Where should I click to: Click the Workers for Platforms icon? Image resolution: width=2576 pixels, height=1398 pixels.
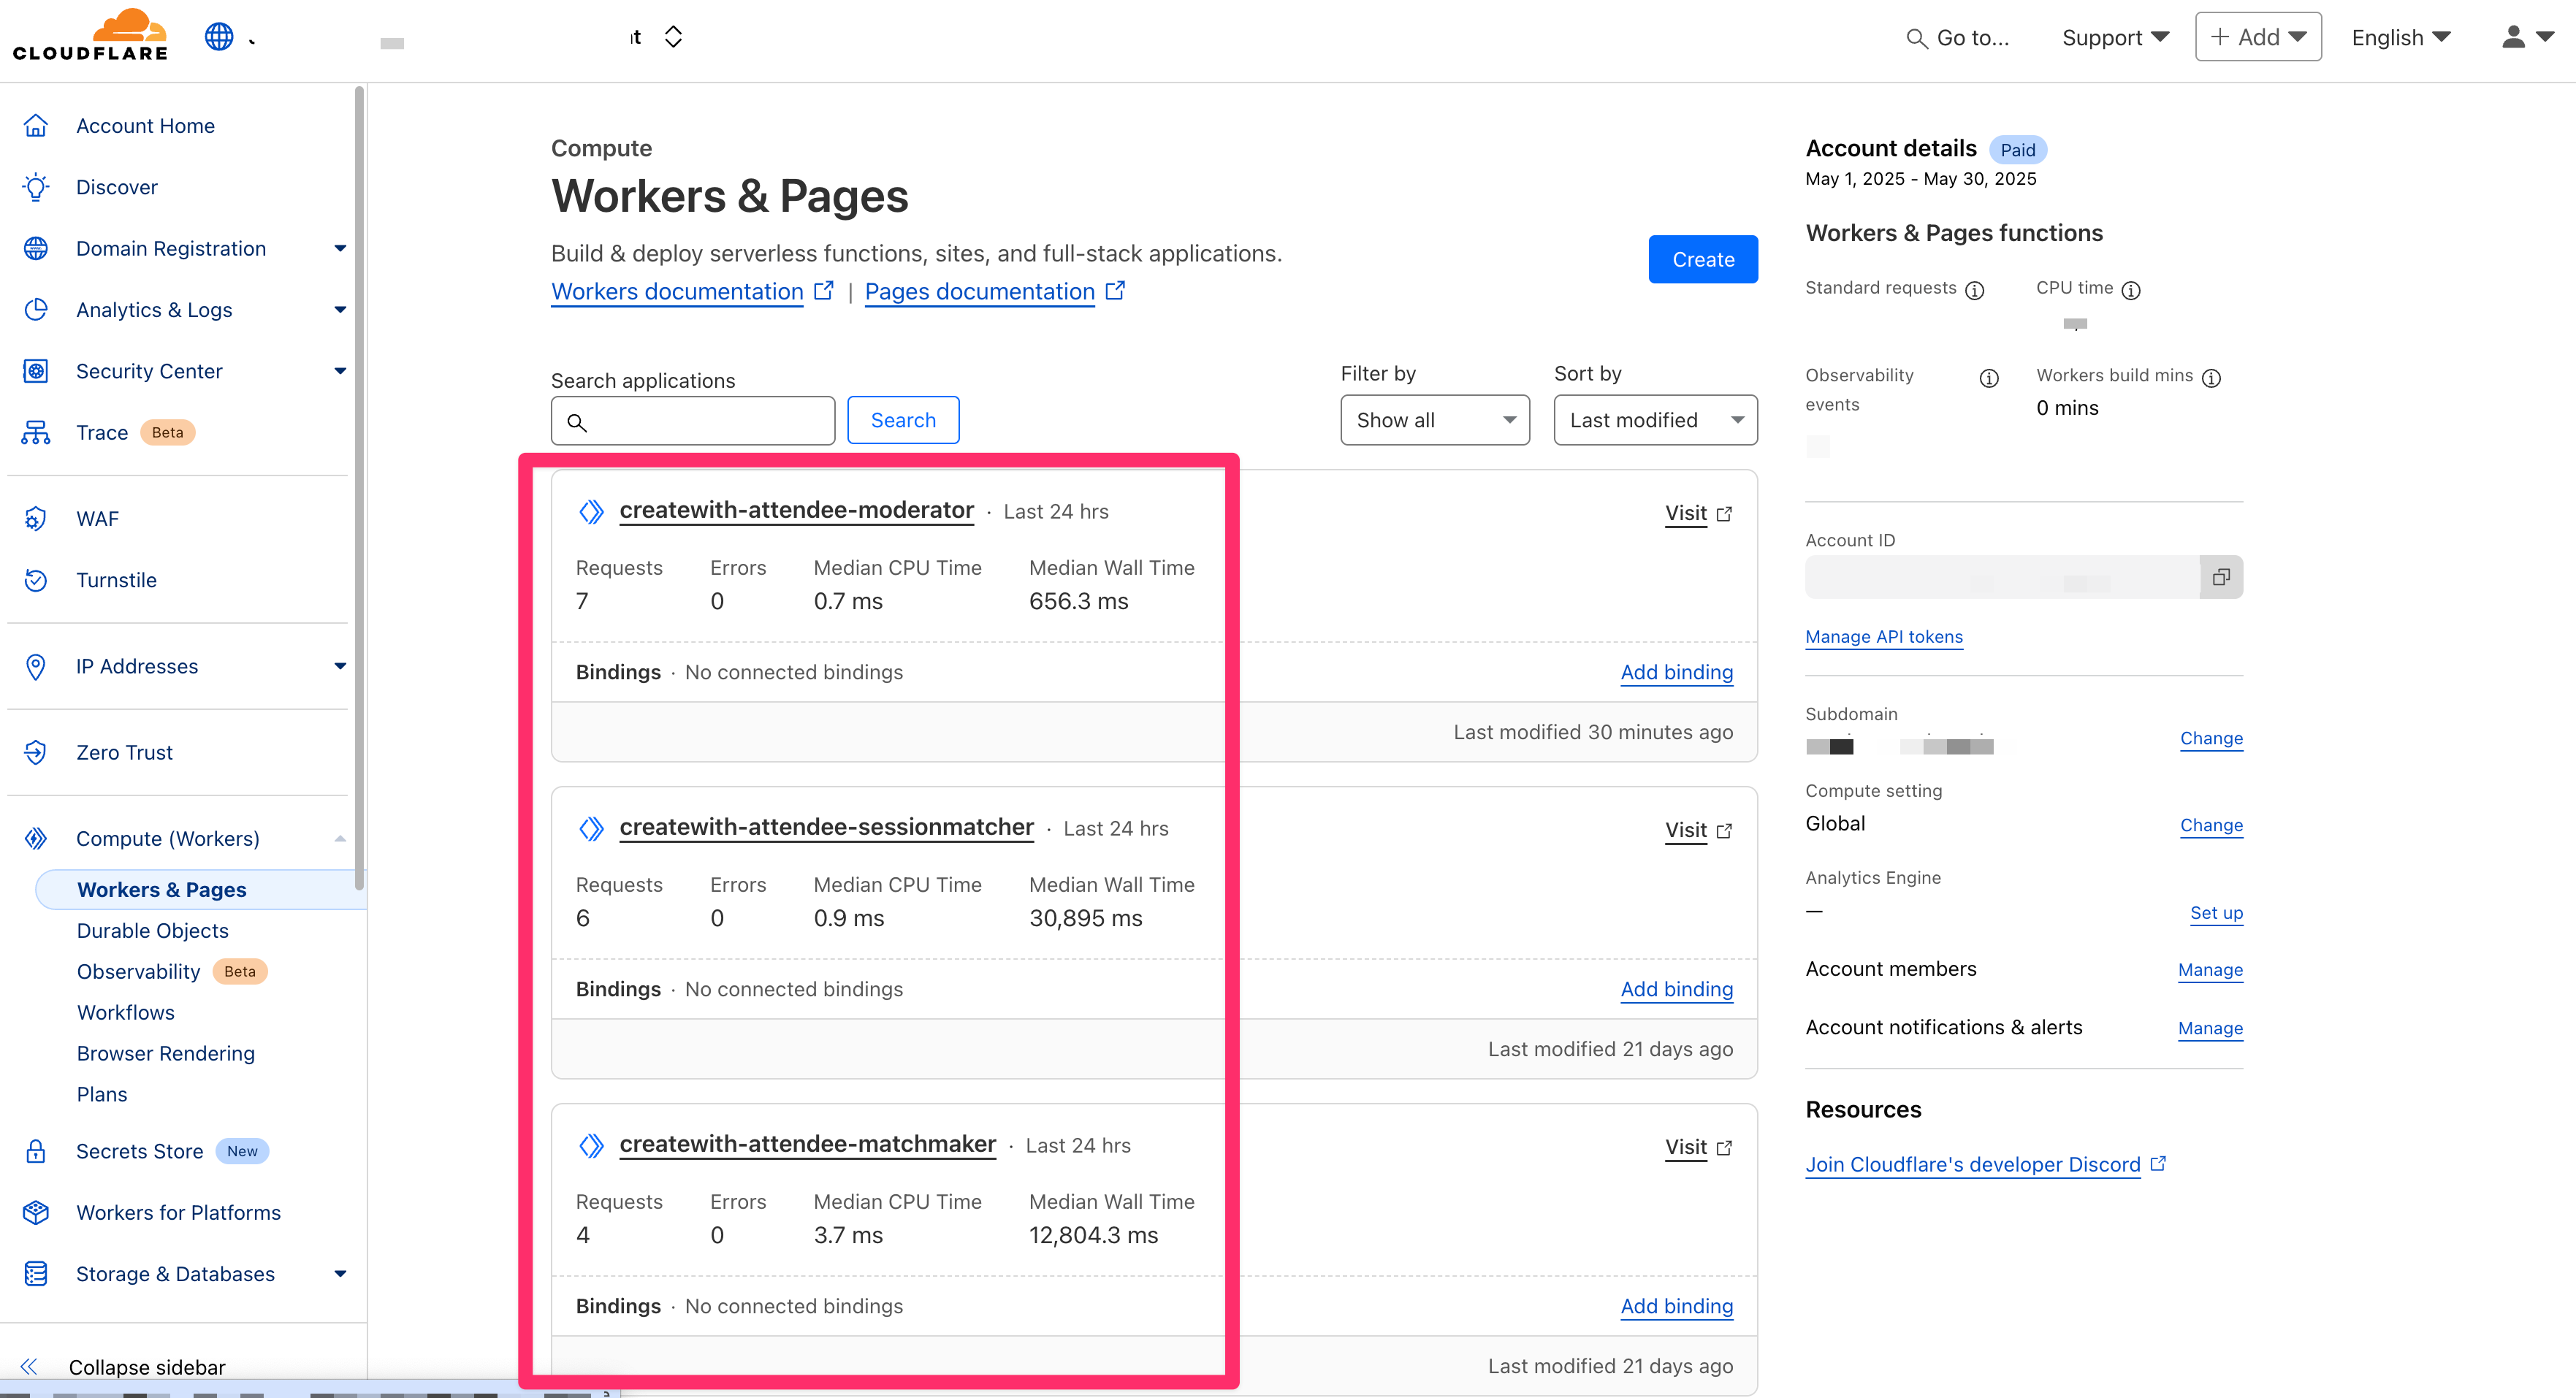click(x=36, y=1212)
